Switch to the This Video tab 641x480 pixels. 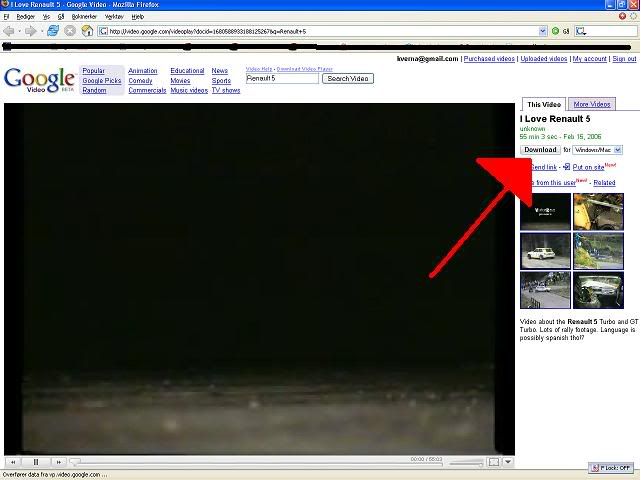(x=544, y=104)
